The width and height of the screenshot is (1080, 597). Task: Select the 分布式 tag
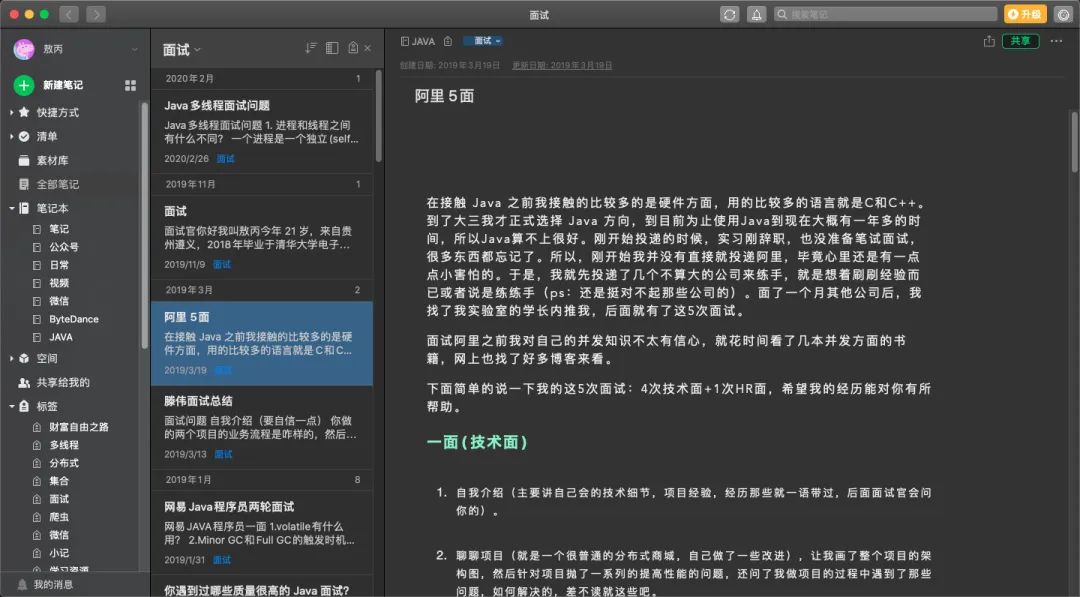click(x=63, y=463)
